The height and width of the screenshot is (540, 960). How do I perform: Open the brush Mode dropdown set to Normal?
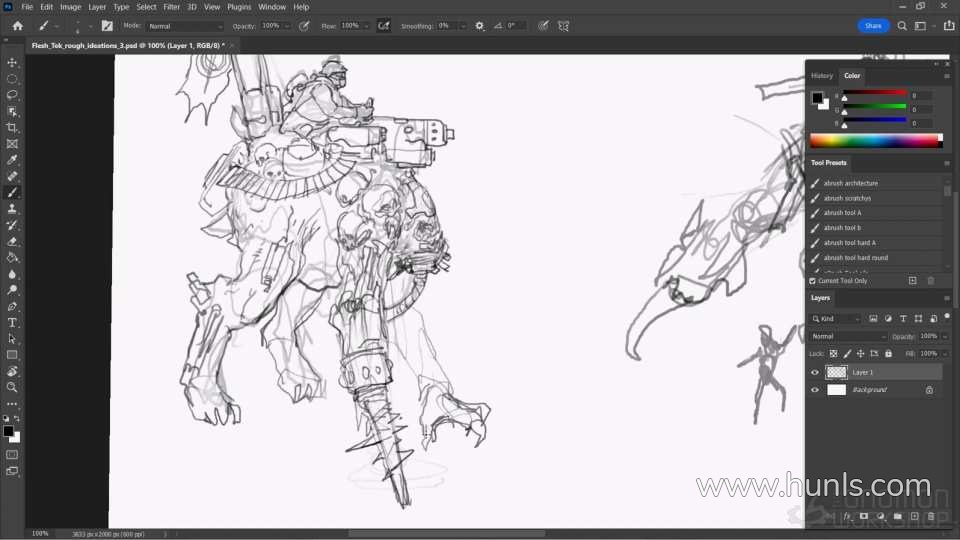(186, 26)
